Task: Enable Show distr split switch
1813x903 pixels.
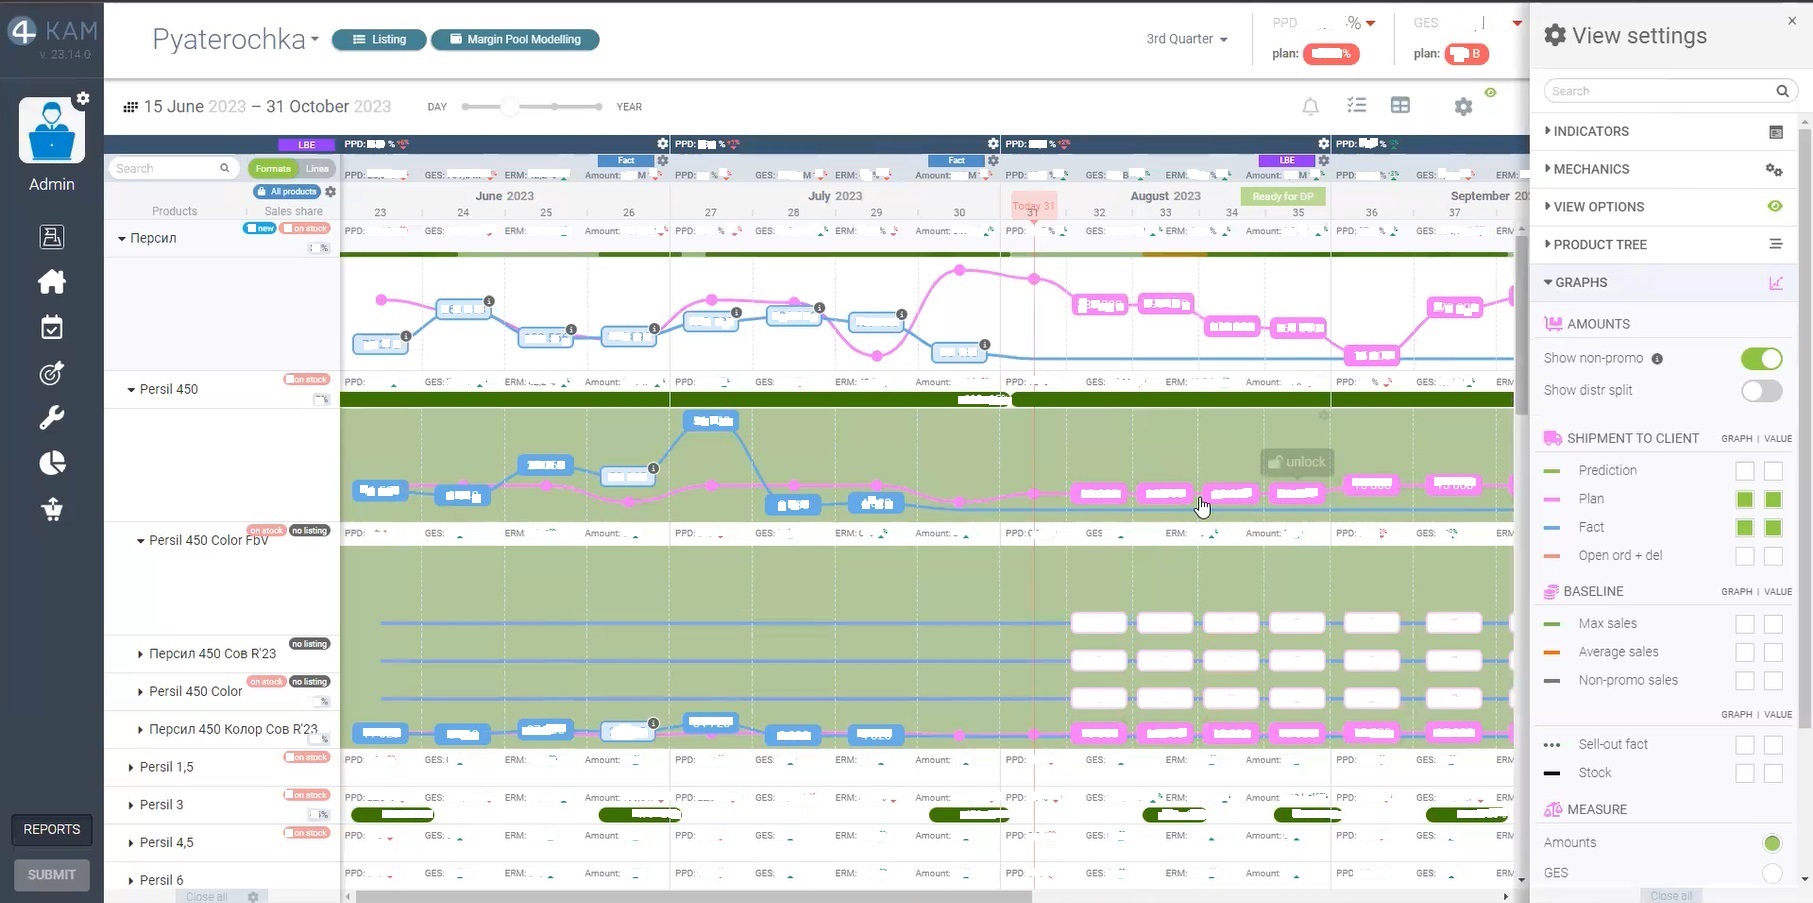Action: 1761,391
